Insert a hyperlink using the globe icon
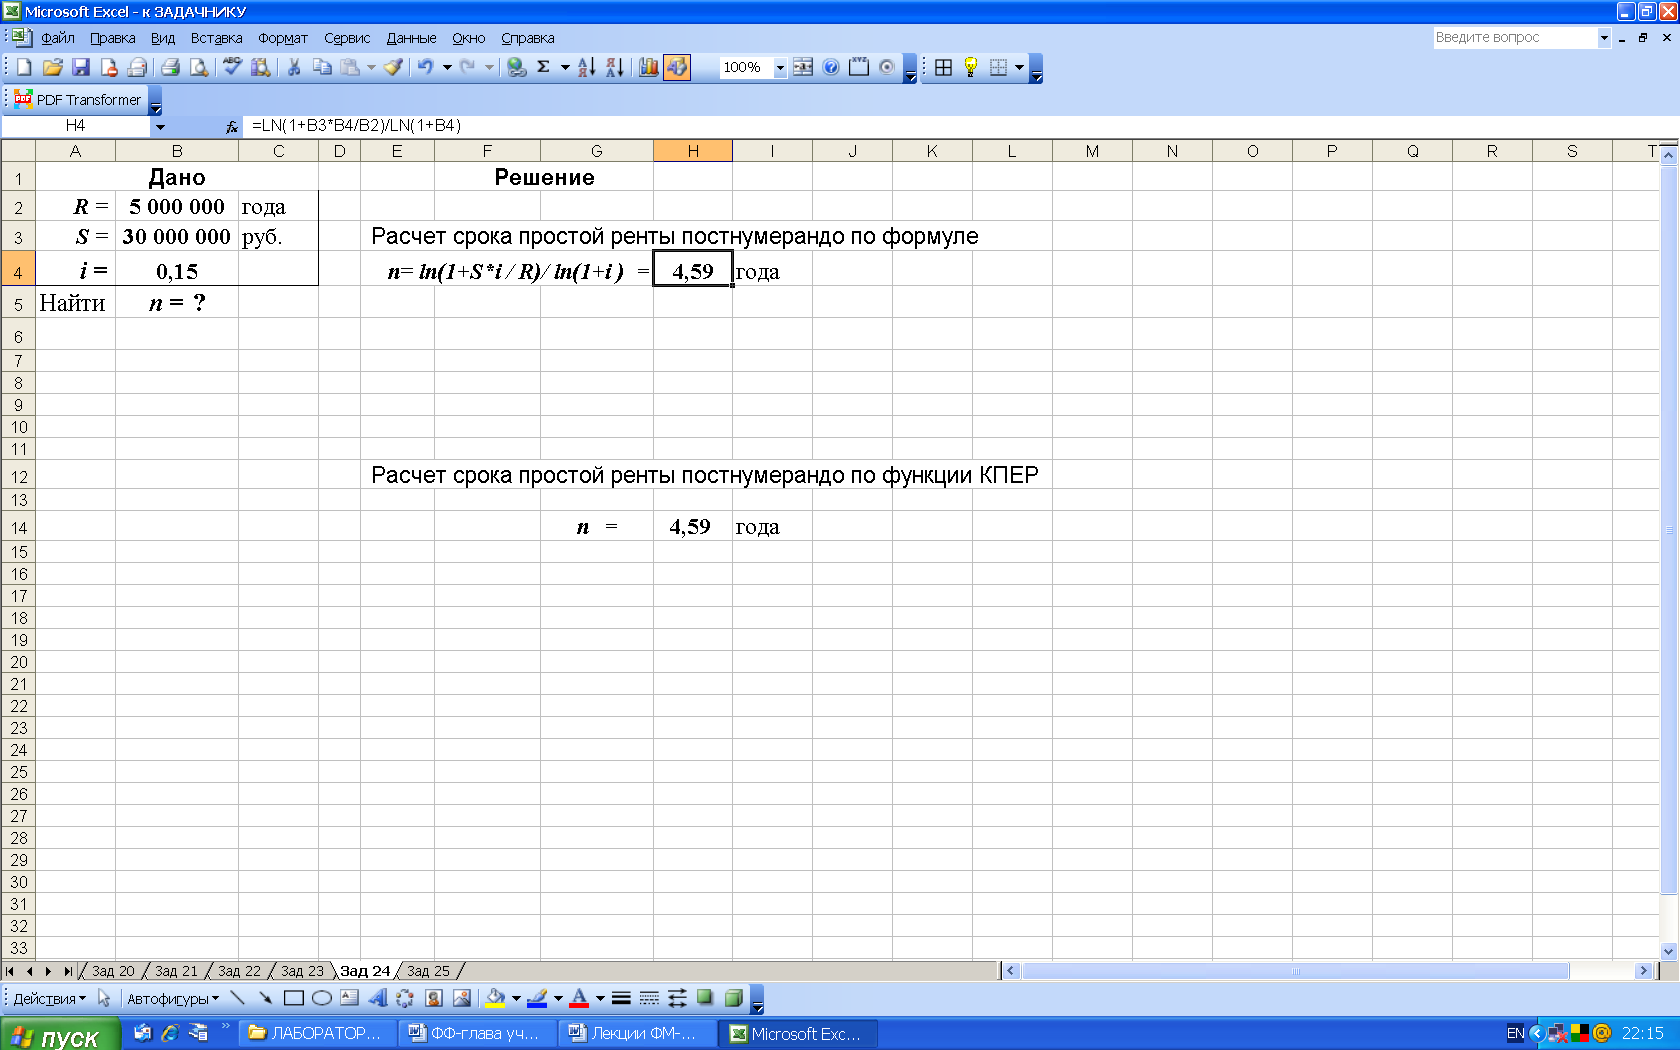The height and width of the screenshot is (1050, 1680). pos(516,67)
